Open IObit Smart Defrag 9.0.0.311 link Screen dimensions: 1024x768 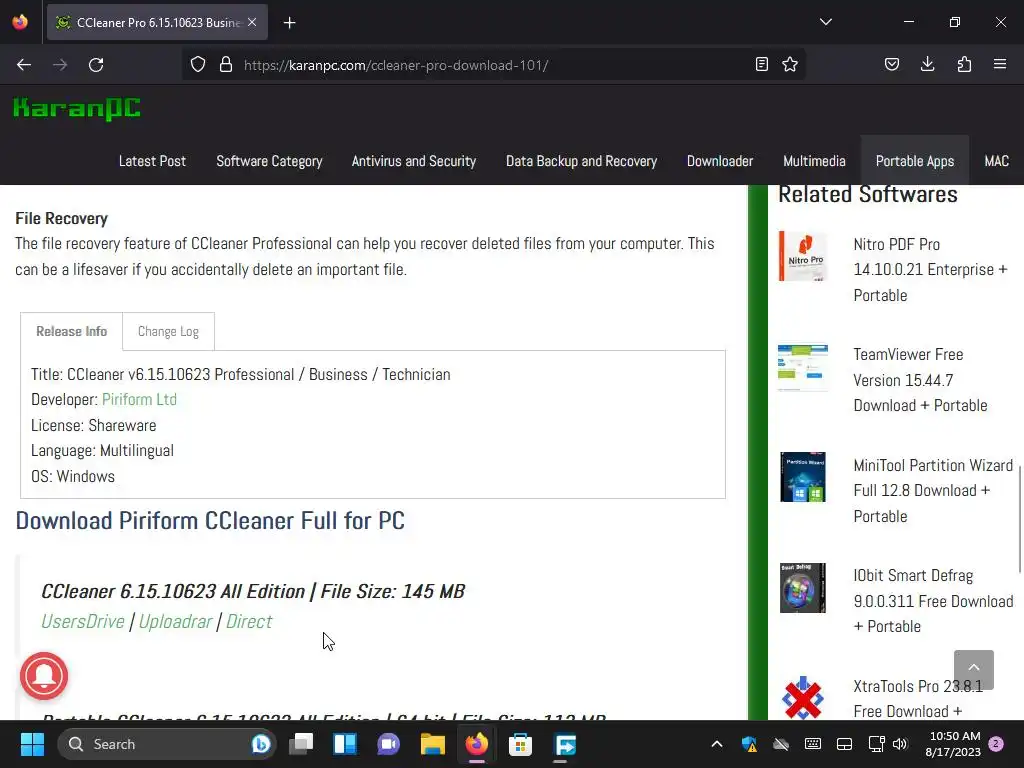pos(933,601)
